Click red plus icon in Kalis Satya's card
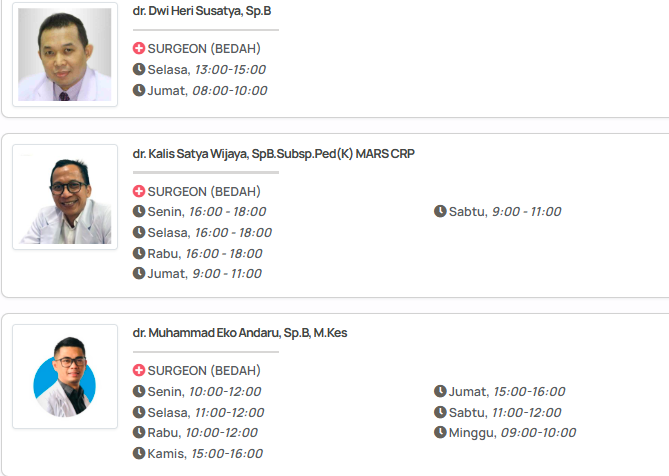This screenshot has width=669, height=476. [x=139, y=191]
